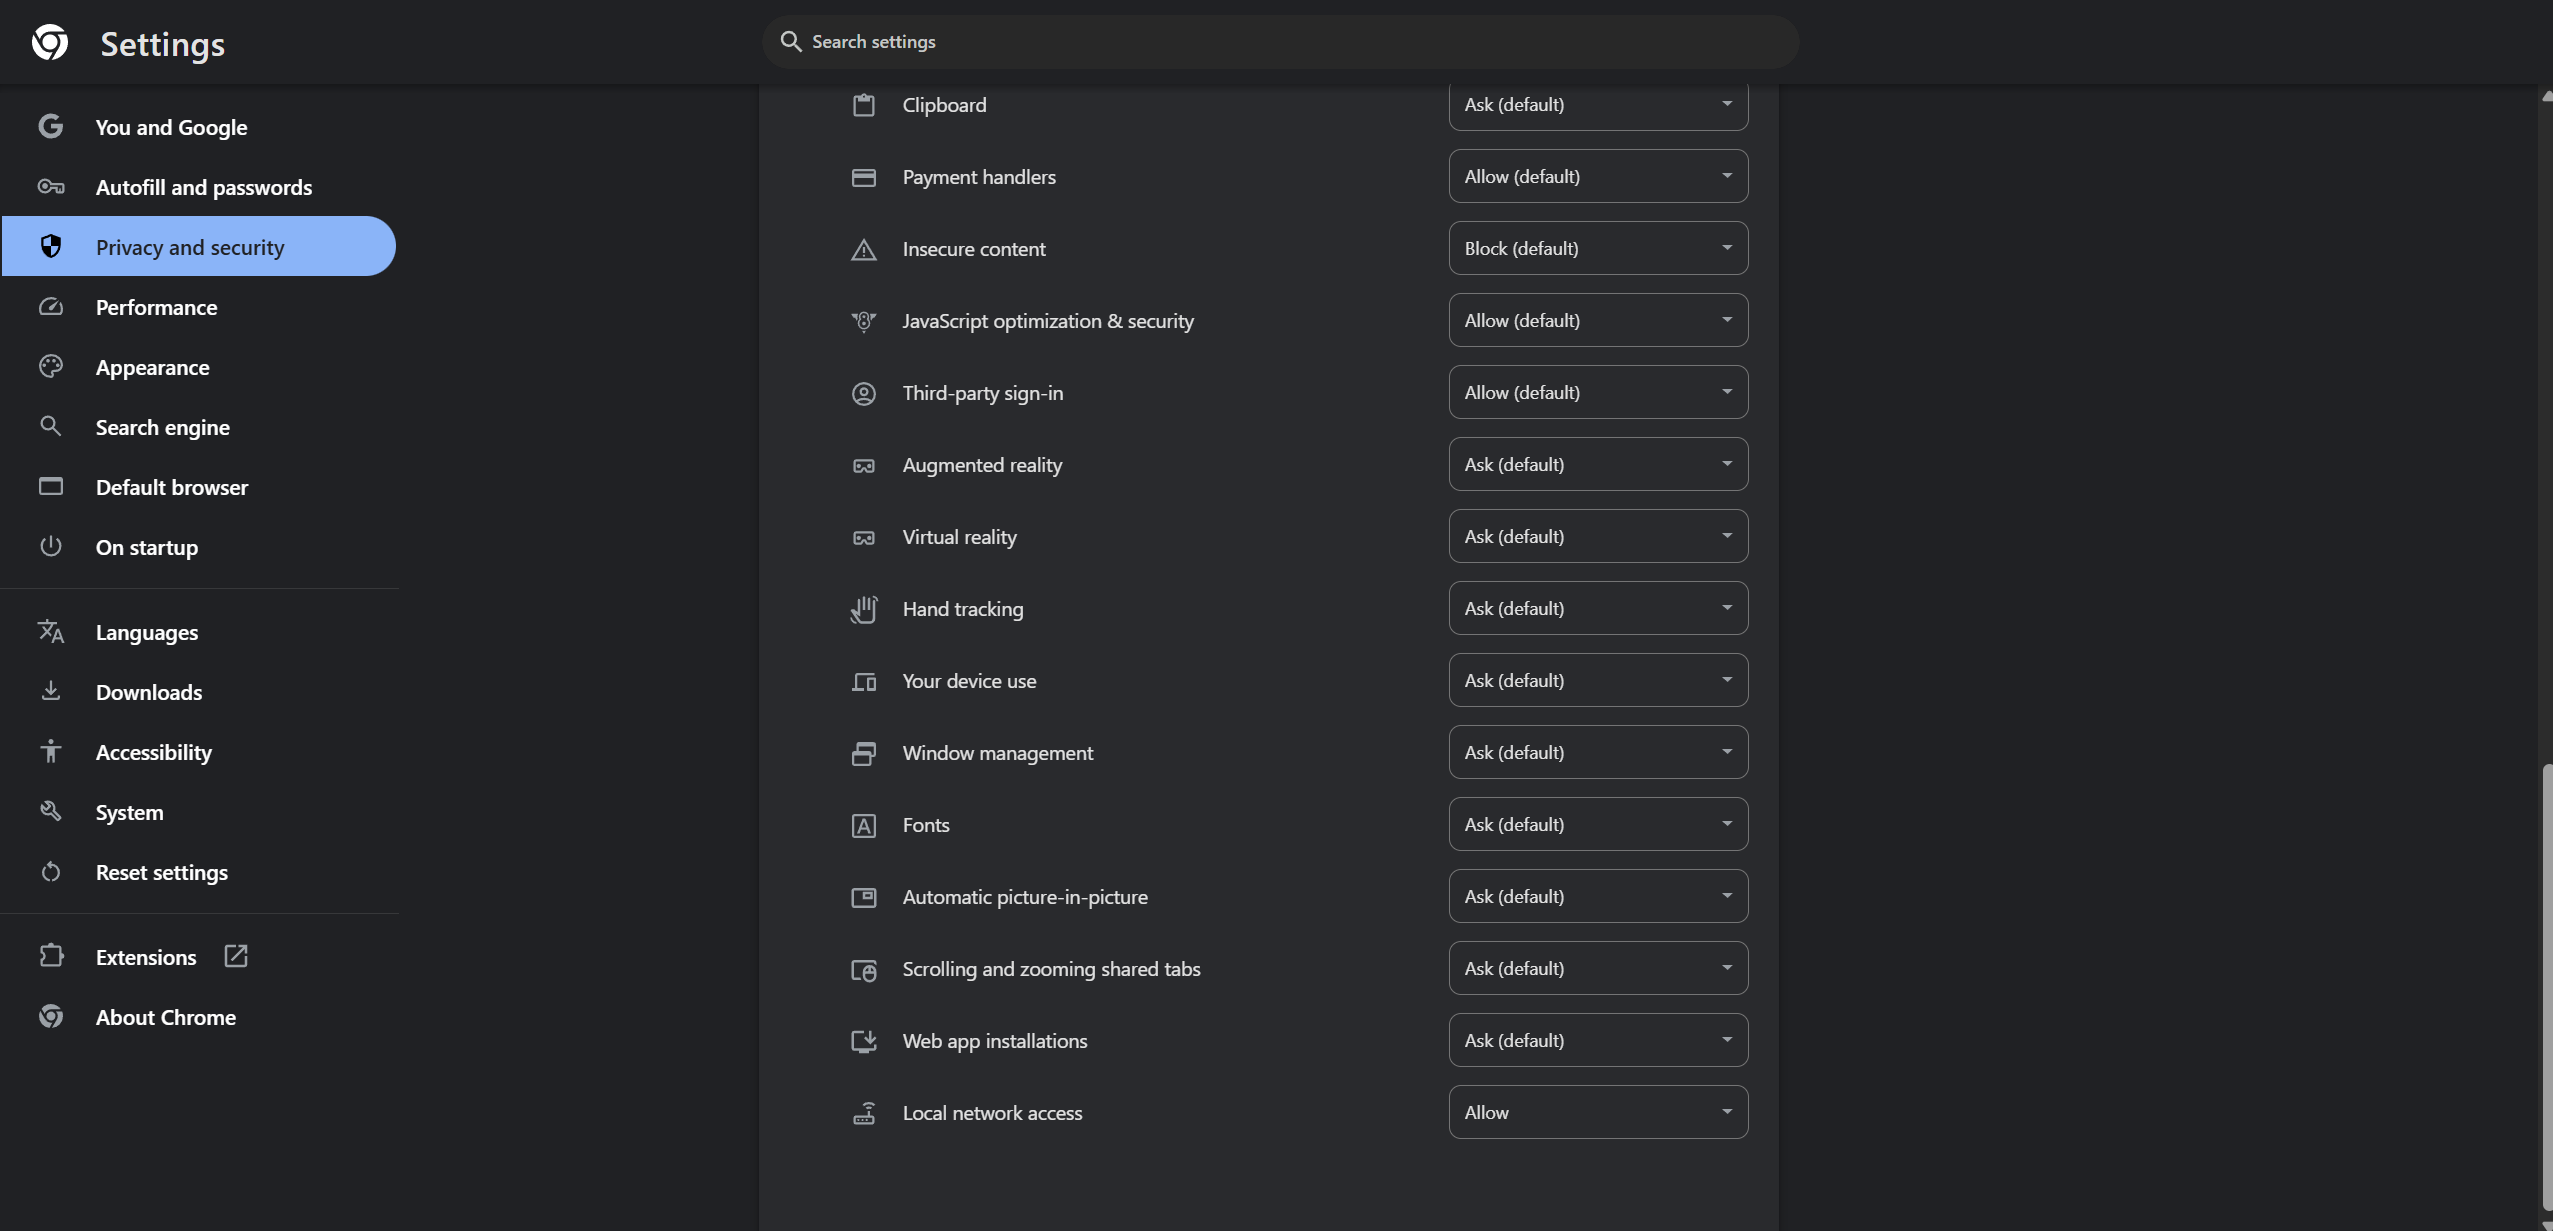The height and width of the screenshot is (1231, 2553).
Task: Go to You and Google settings
Action: coord(198,127)
